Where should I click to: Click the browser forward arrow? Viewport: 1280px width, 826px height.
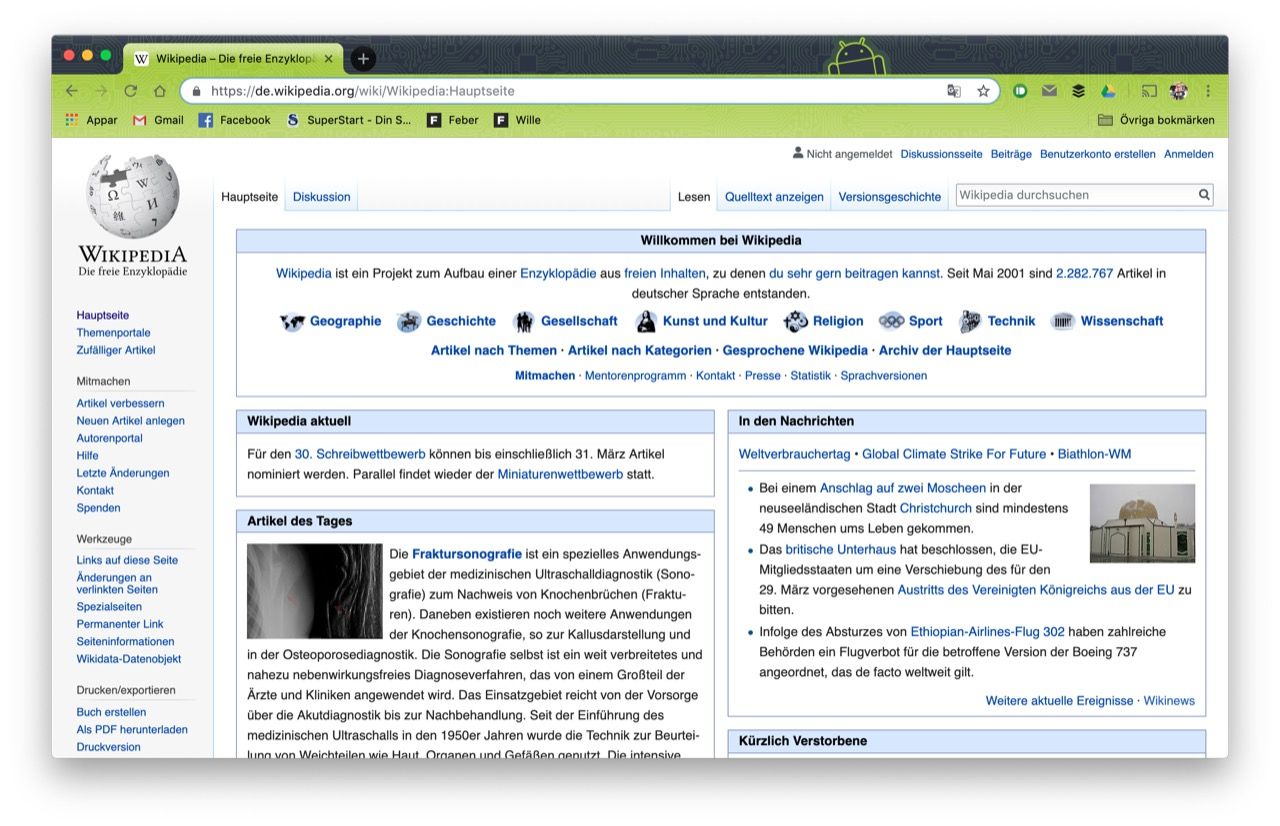click(100, 91)
